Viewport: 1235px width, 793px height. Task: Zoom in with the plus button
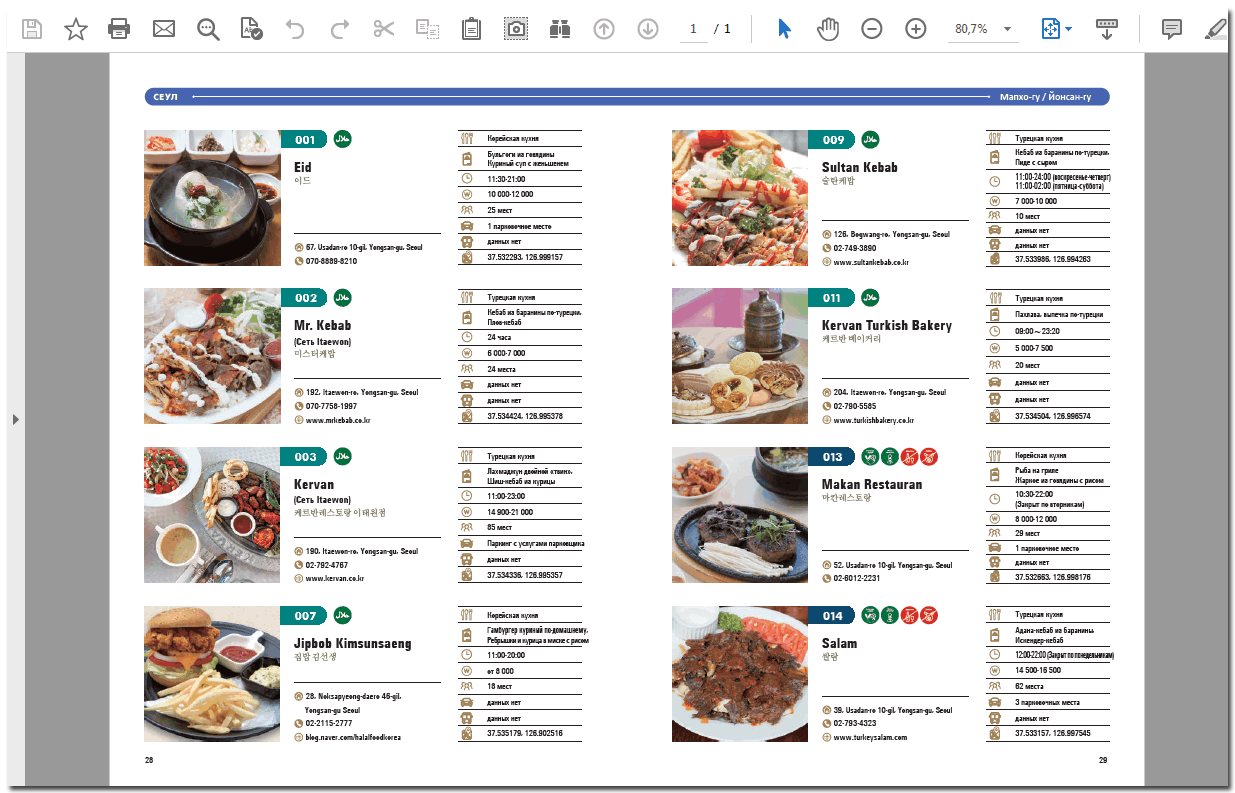pos(915,29)
